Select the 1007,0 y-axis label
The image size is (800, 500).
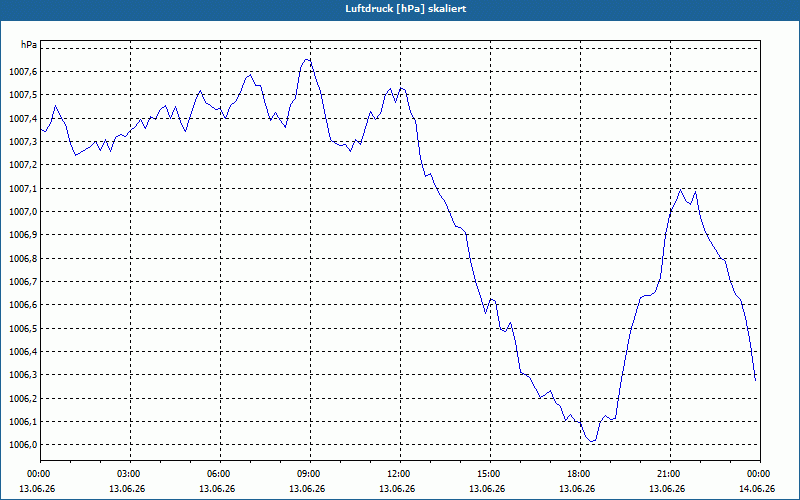pos(23,211)
